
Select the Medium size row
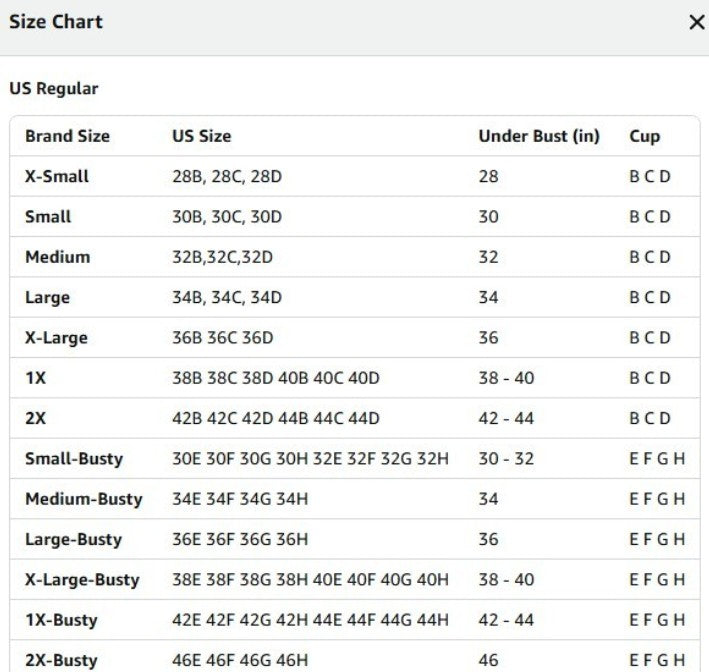click(x=355, y=257)
